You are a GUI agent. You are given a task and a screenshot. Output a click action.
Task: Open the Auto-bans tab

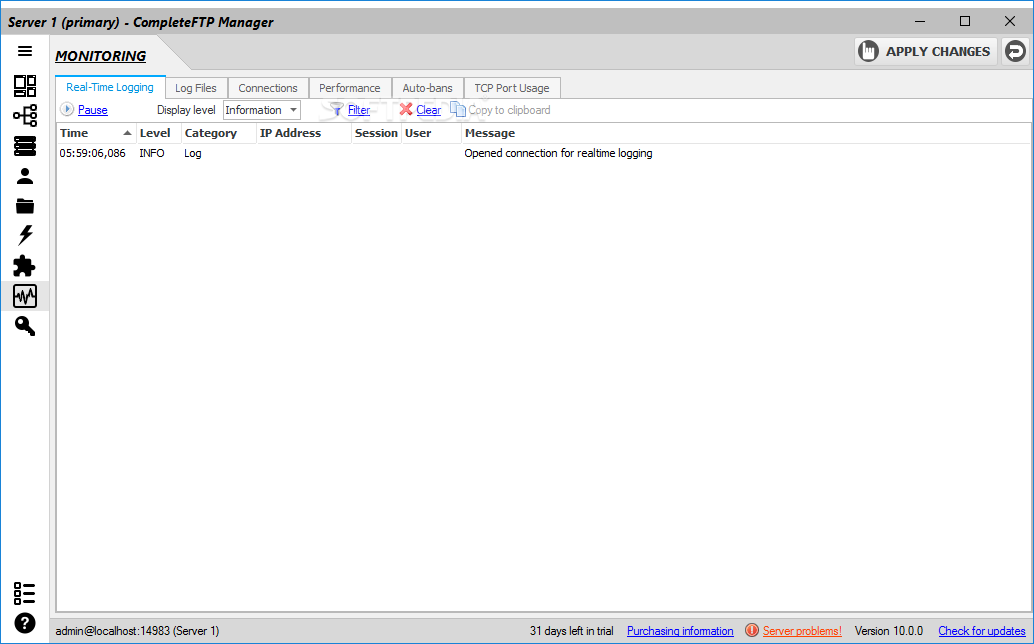coord(427,88)
